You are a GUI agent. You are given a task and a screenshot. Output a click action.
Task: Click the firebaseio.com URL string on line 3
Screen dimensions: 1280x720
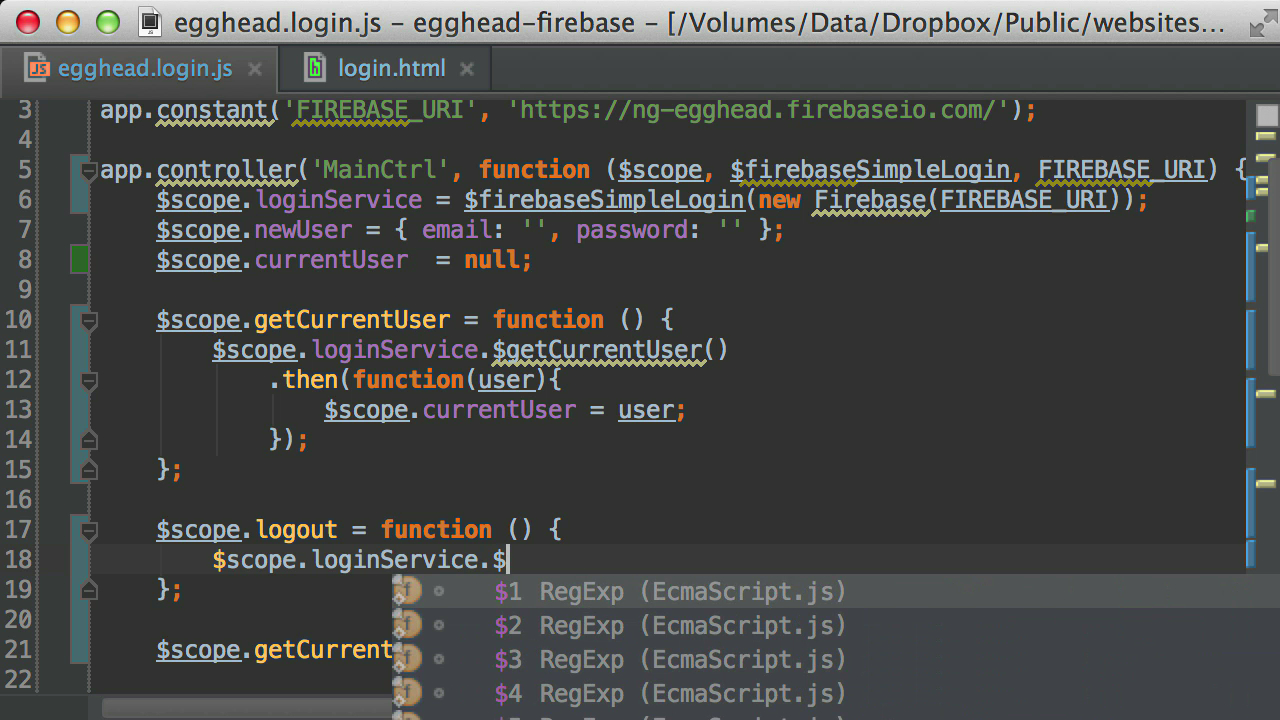(x=758, y=110)
